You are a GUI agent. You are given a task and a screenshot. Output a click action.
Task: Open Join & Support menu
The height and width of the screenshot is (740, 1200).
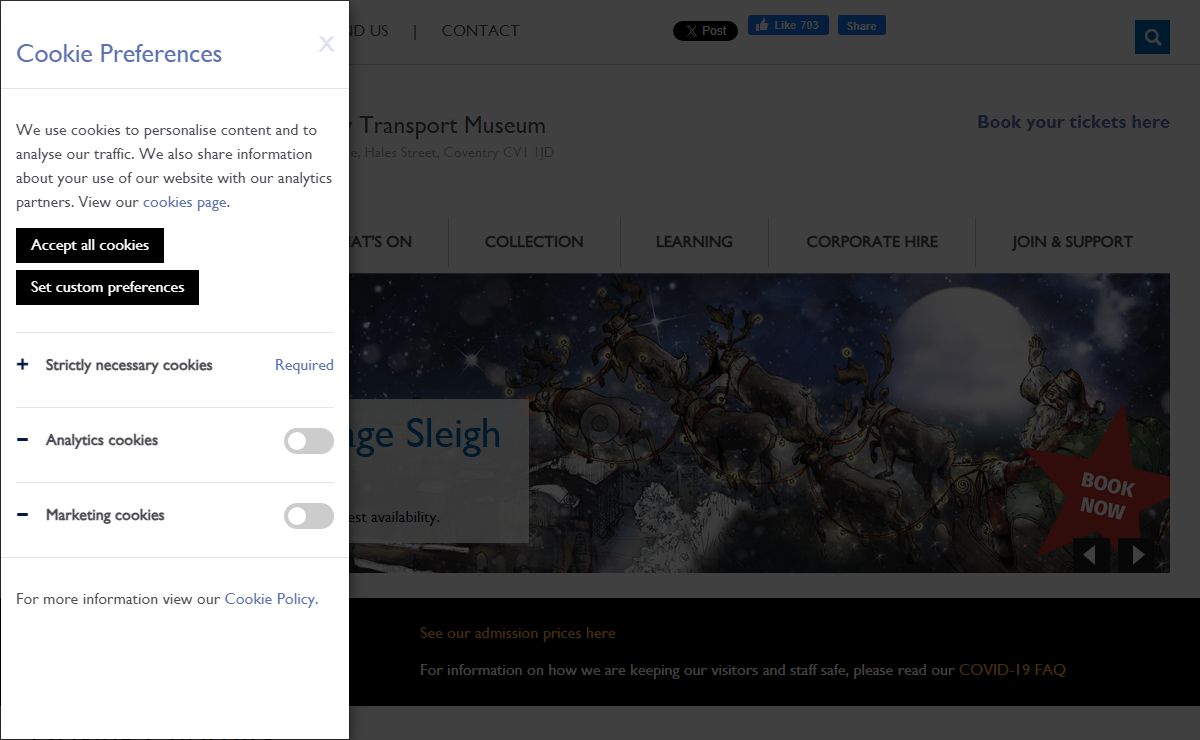1072,242
